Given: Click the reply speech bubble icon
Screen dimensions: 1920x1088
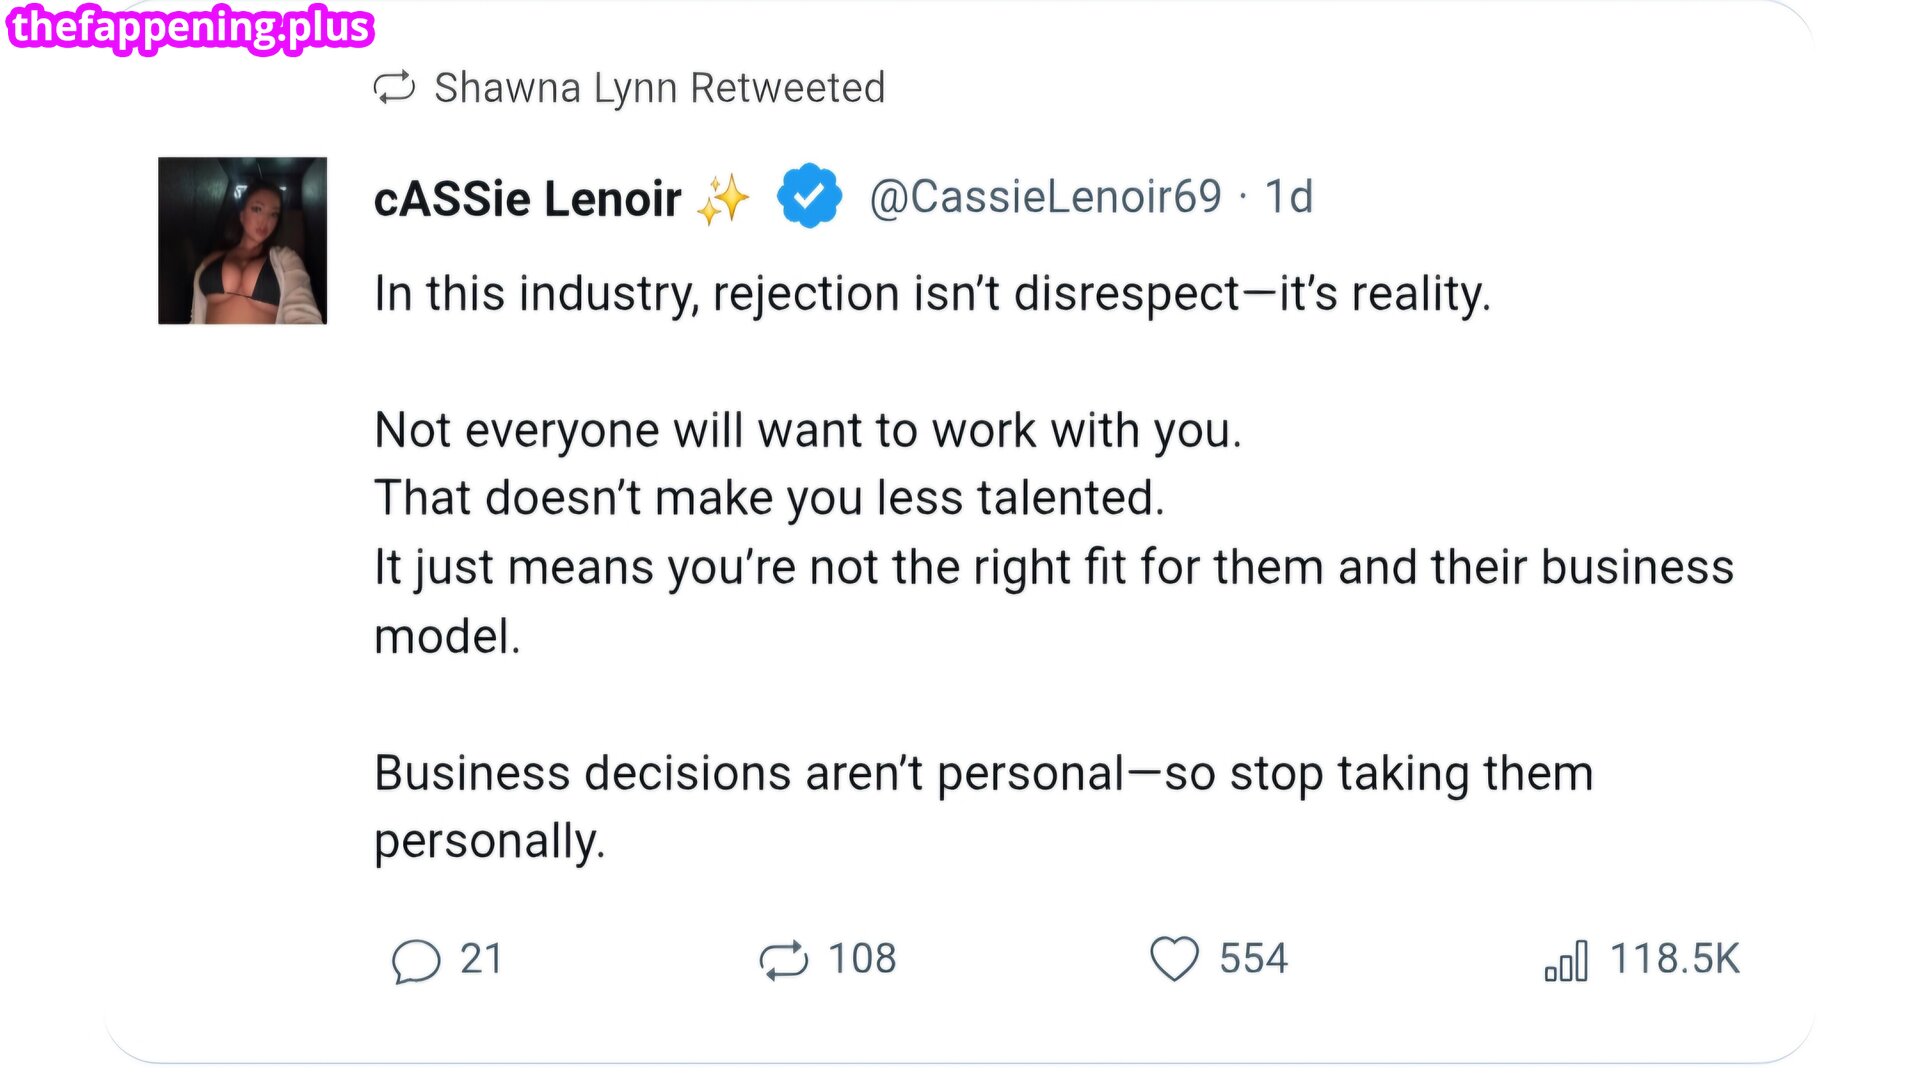Looking at the screenshot, I should 416,961.
